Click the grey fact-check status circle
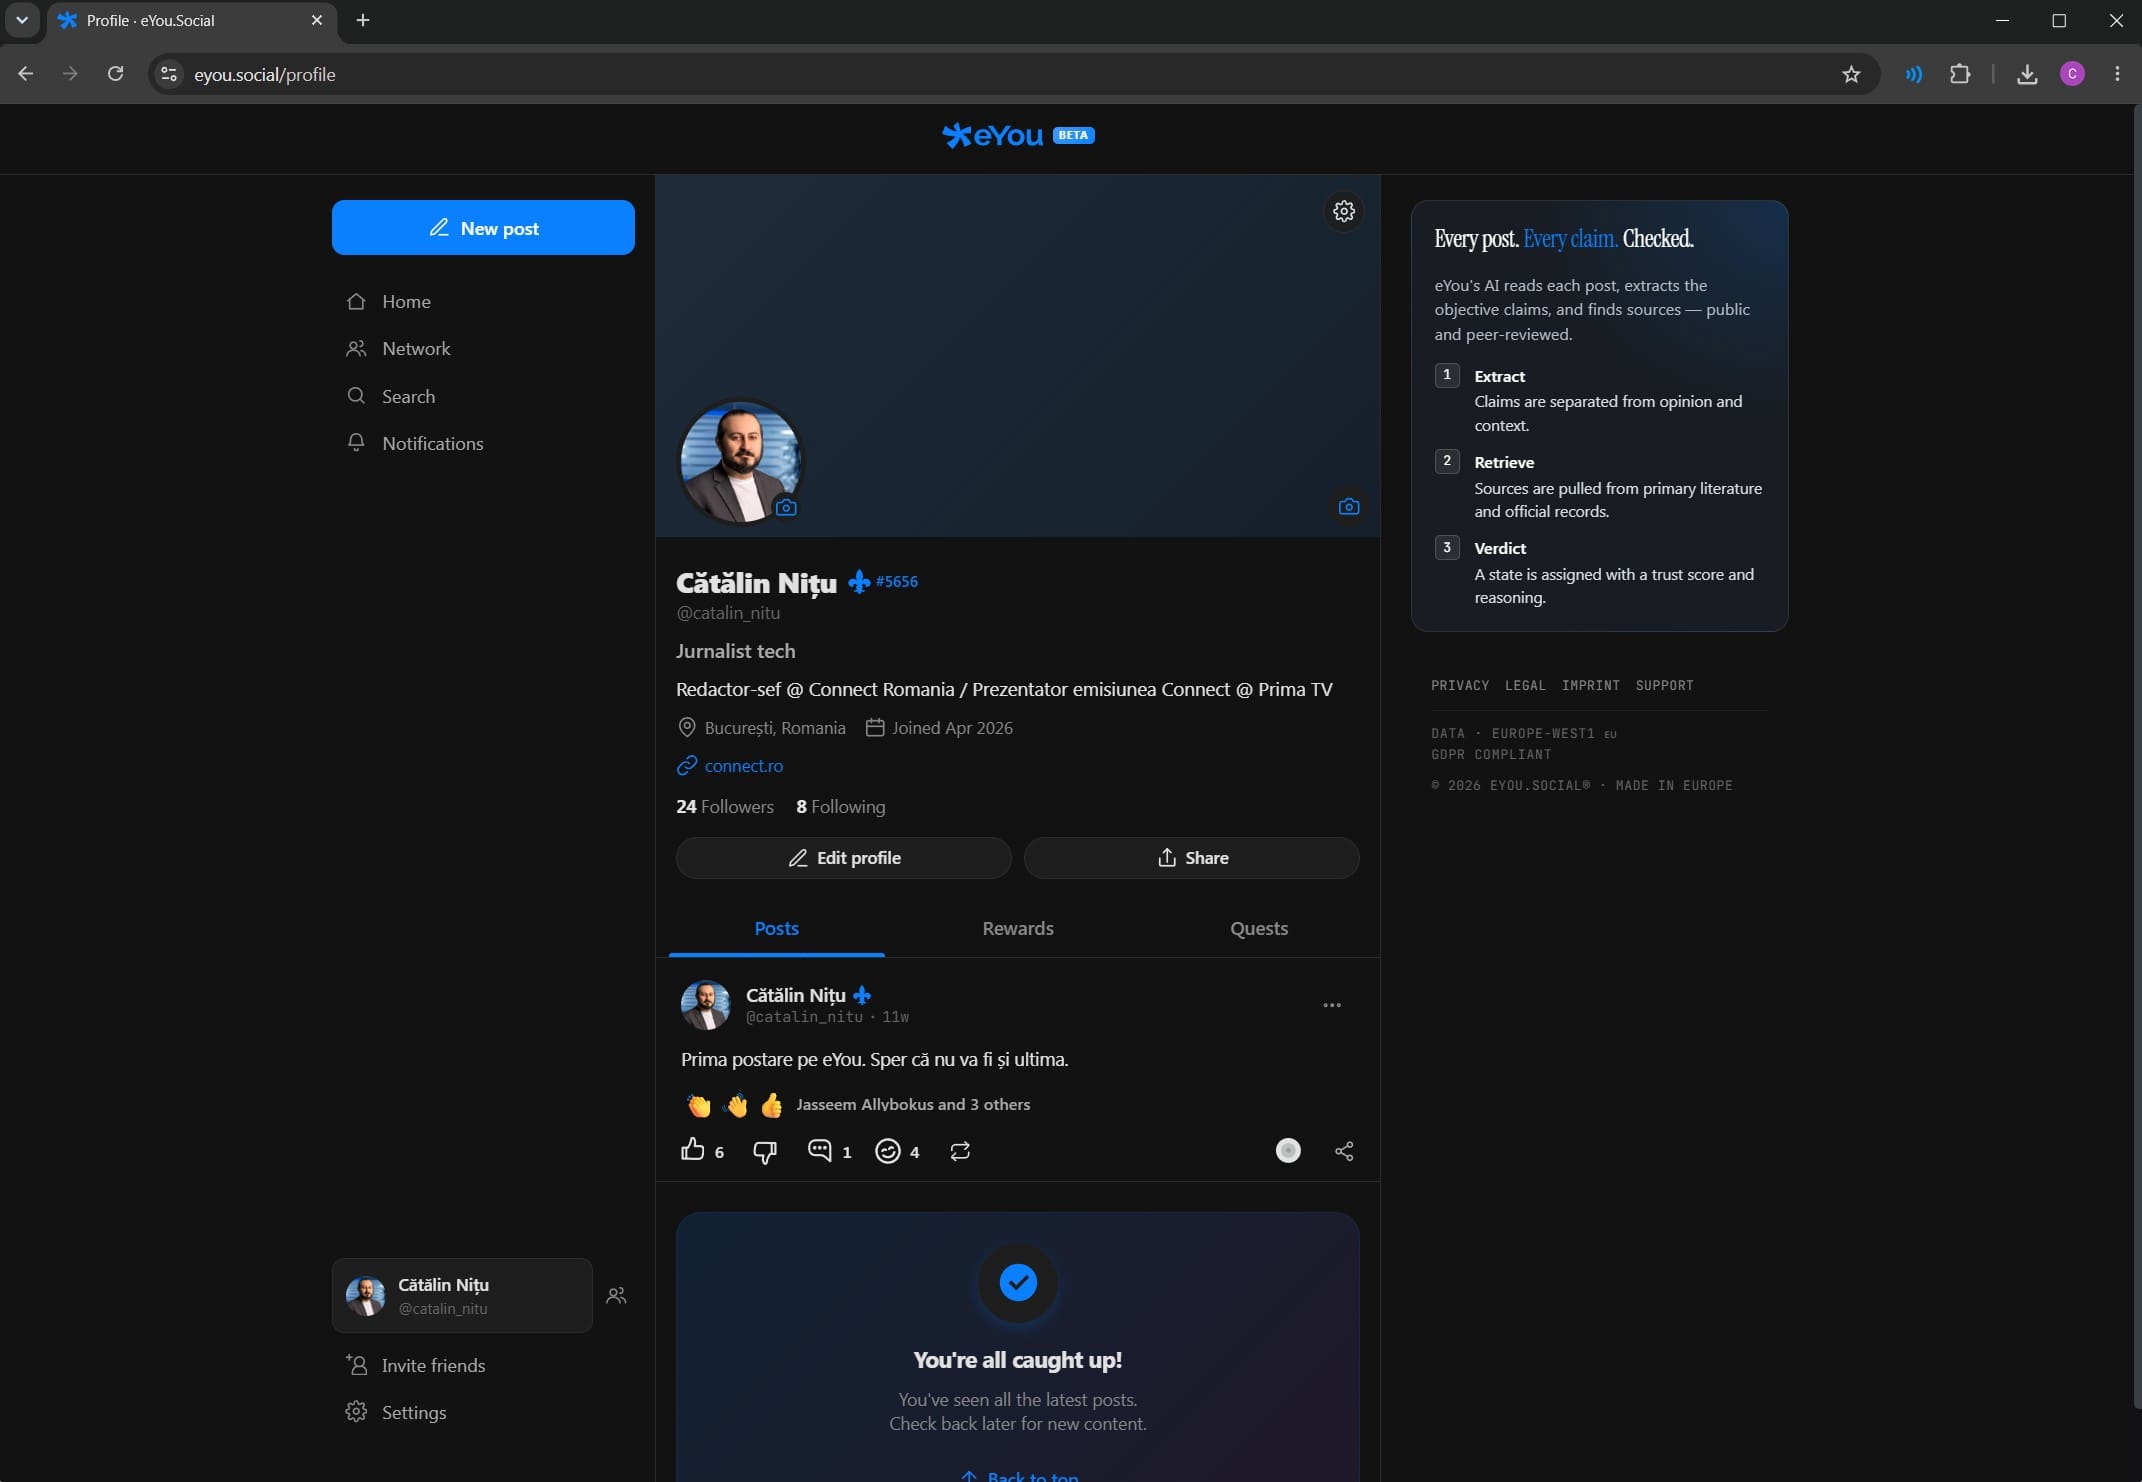 click(1288, 1150)
